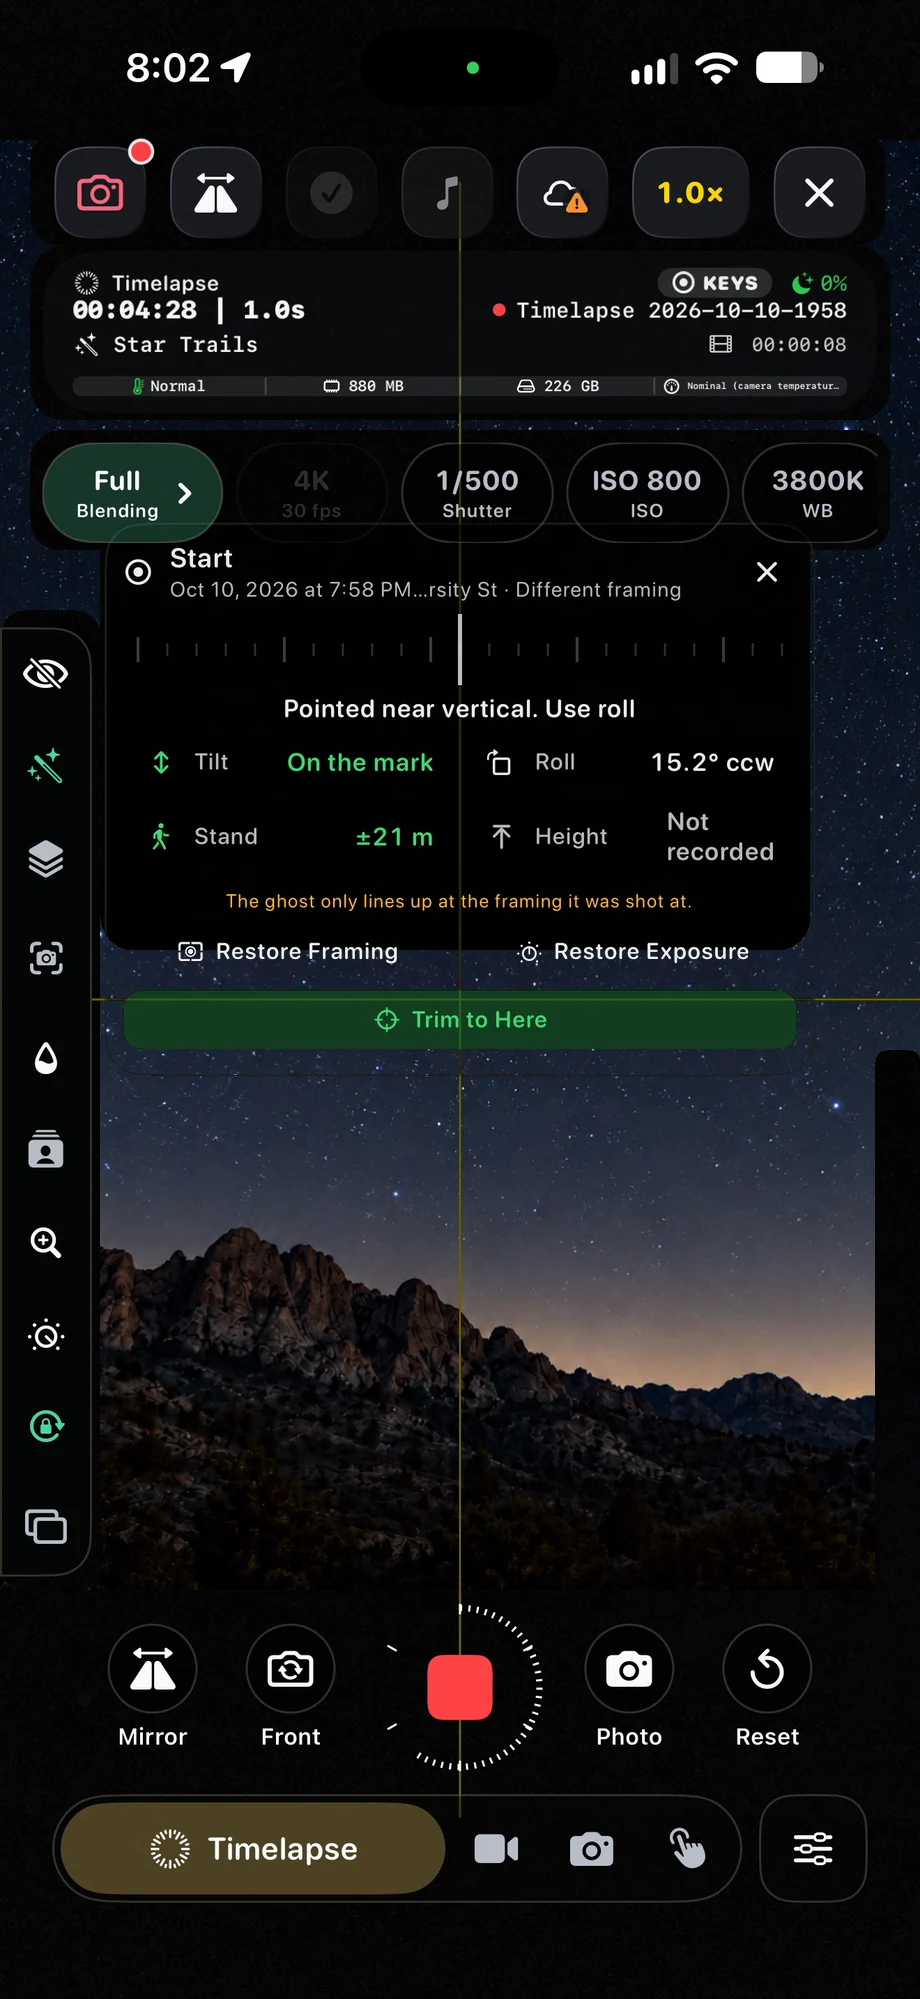
Task: Tap the battery icon in status bar
Action: [790, 68]
